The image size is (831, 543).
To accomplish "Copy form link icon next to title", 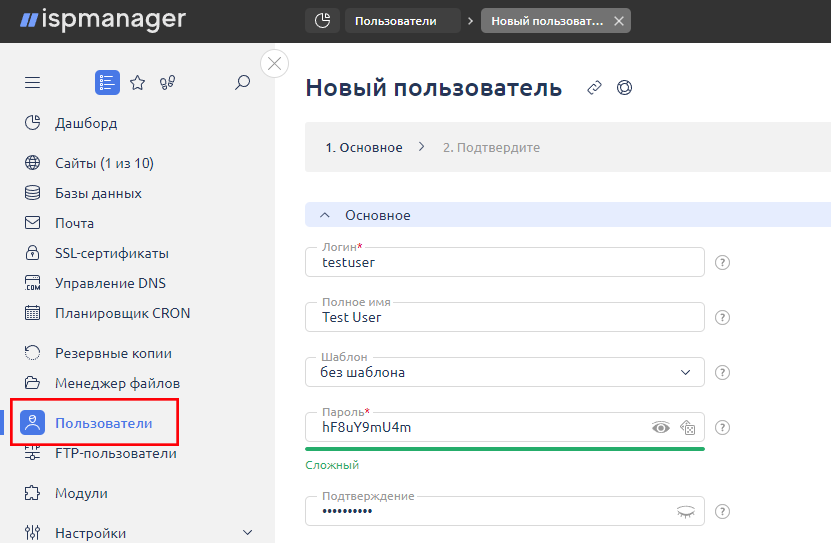I will point(595,87).
